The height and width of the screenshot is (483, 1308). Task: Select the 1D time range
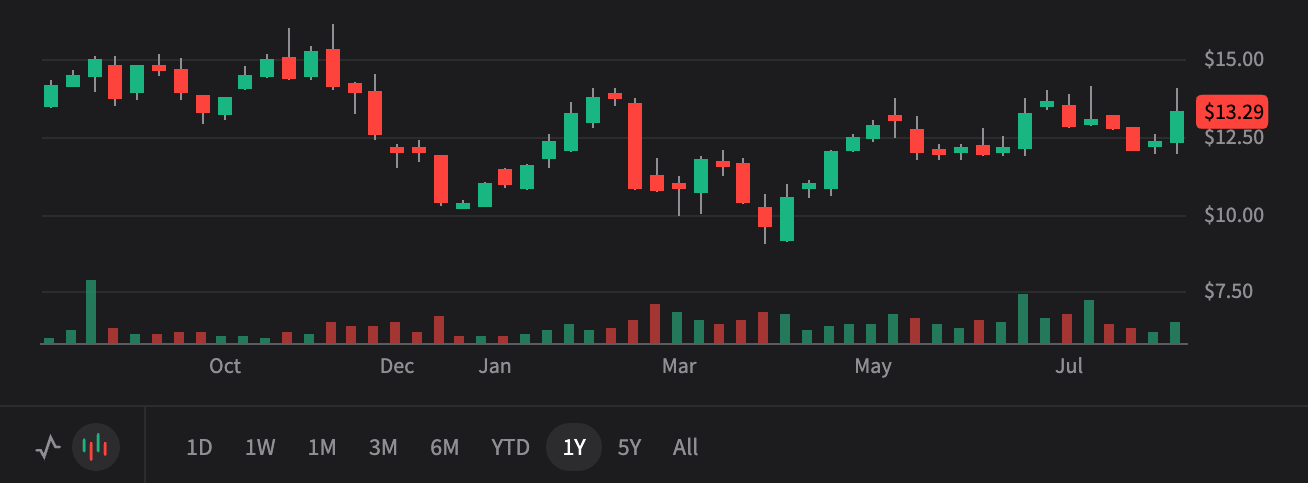pyautogui.click(x=199, y=447)
